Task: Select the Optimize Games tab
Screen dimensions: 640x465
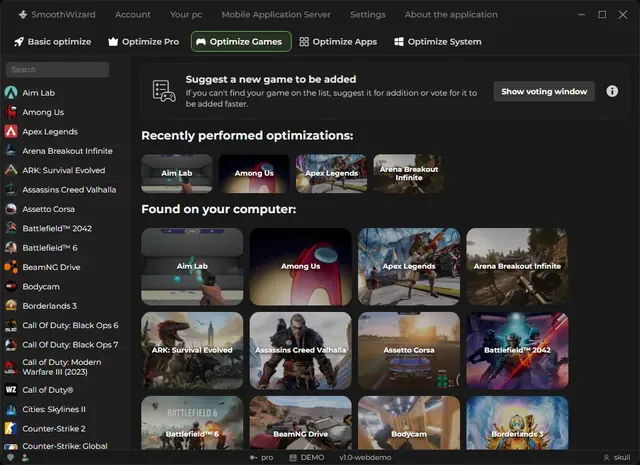Action: click(241, 42)
